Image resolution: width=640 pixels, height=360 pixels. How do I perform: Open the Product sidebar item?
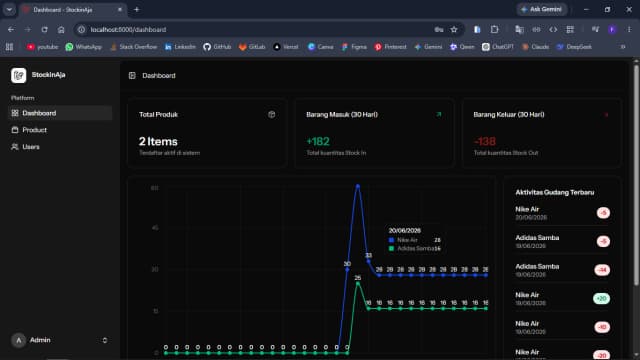click(60, 130)
